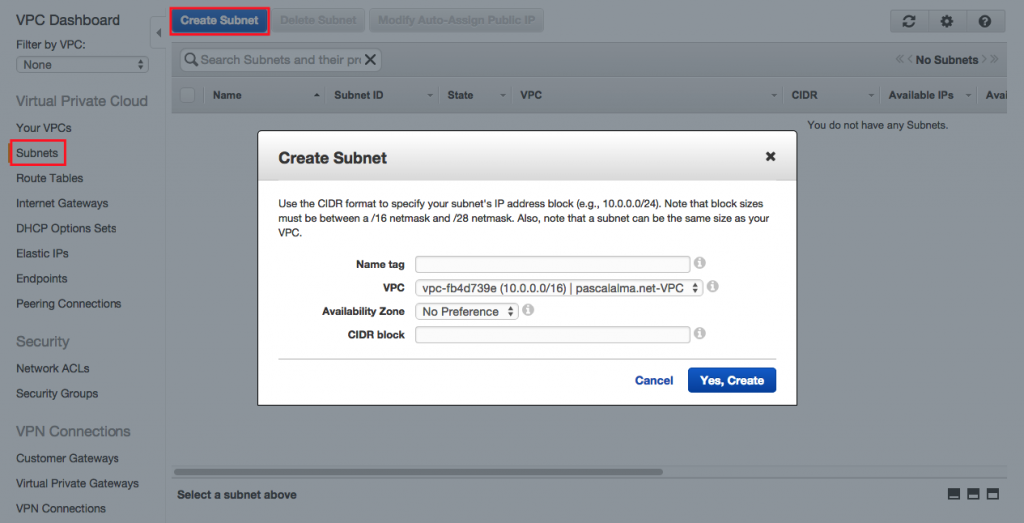The height and width of the screenshot is (523, 1024).
Task: Click the Cancel link in dialog
Action: tap(654, 380)
